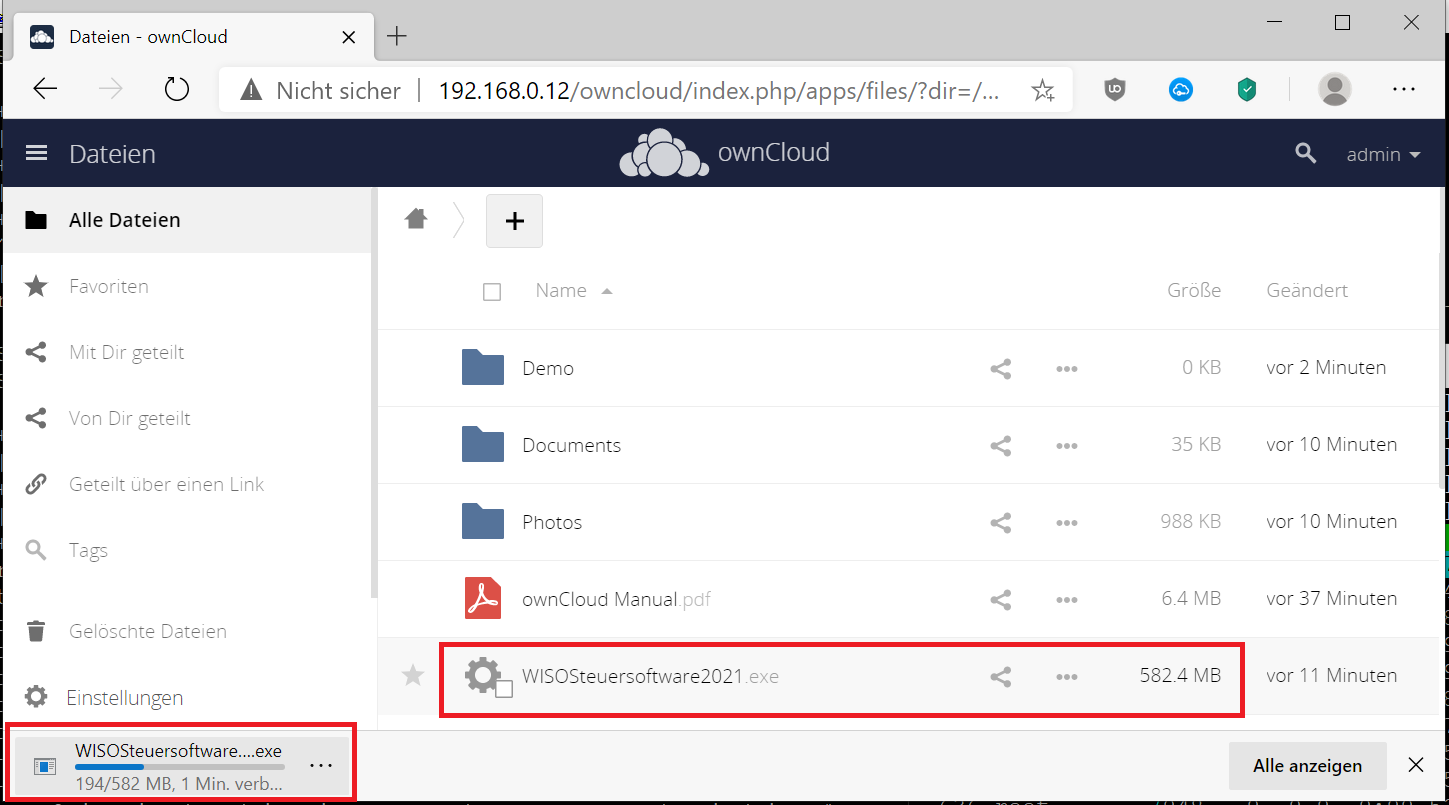The image size is (1449, 805).
Task: Open Tags filter in sidebar
Action: 187,550
